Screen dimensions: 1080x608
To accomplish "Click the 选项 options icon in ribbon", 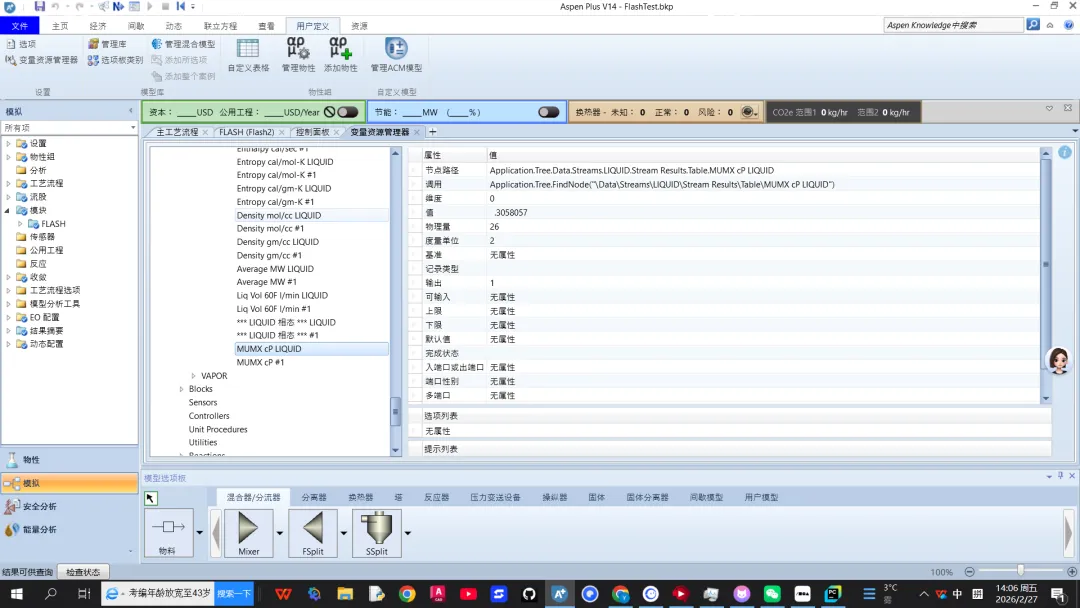I will tap(21, 44).
